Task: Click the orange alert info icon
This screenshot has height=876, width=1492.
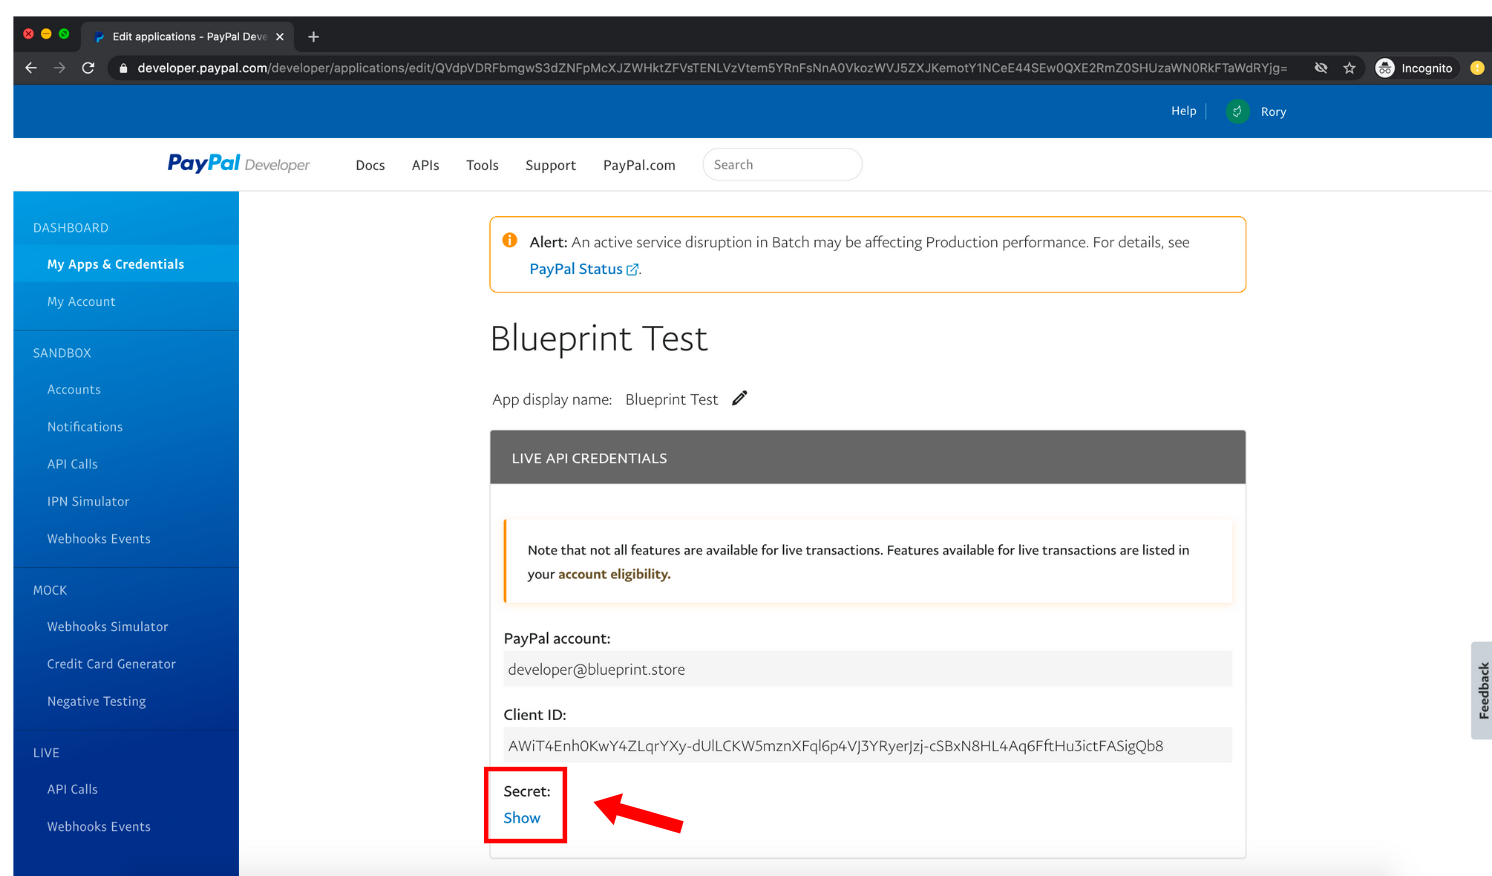Action: (x=510, y=240)
